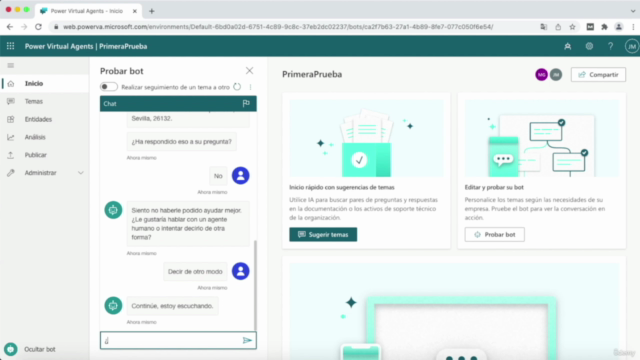The width and height of the screenshot is (640, 360).
Task: Go forward in browser
Action: [24, 27]
